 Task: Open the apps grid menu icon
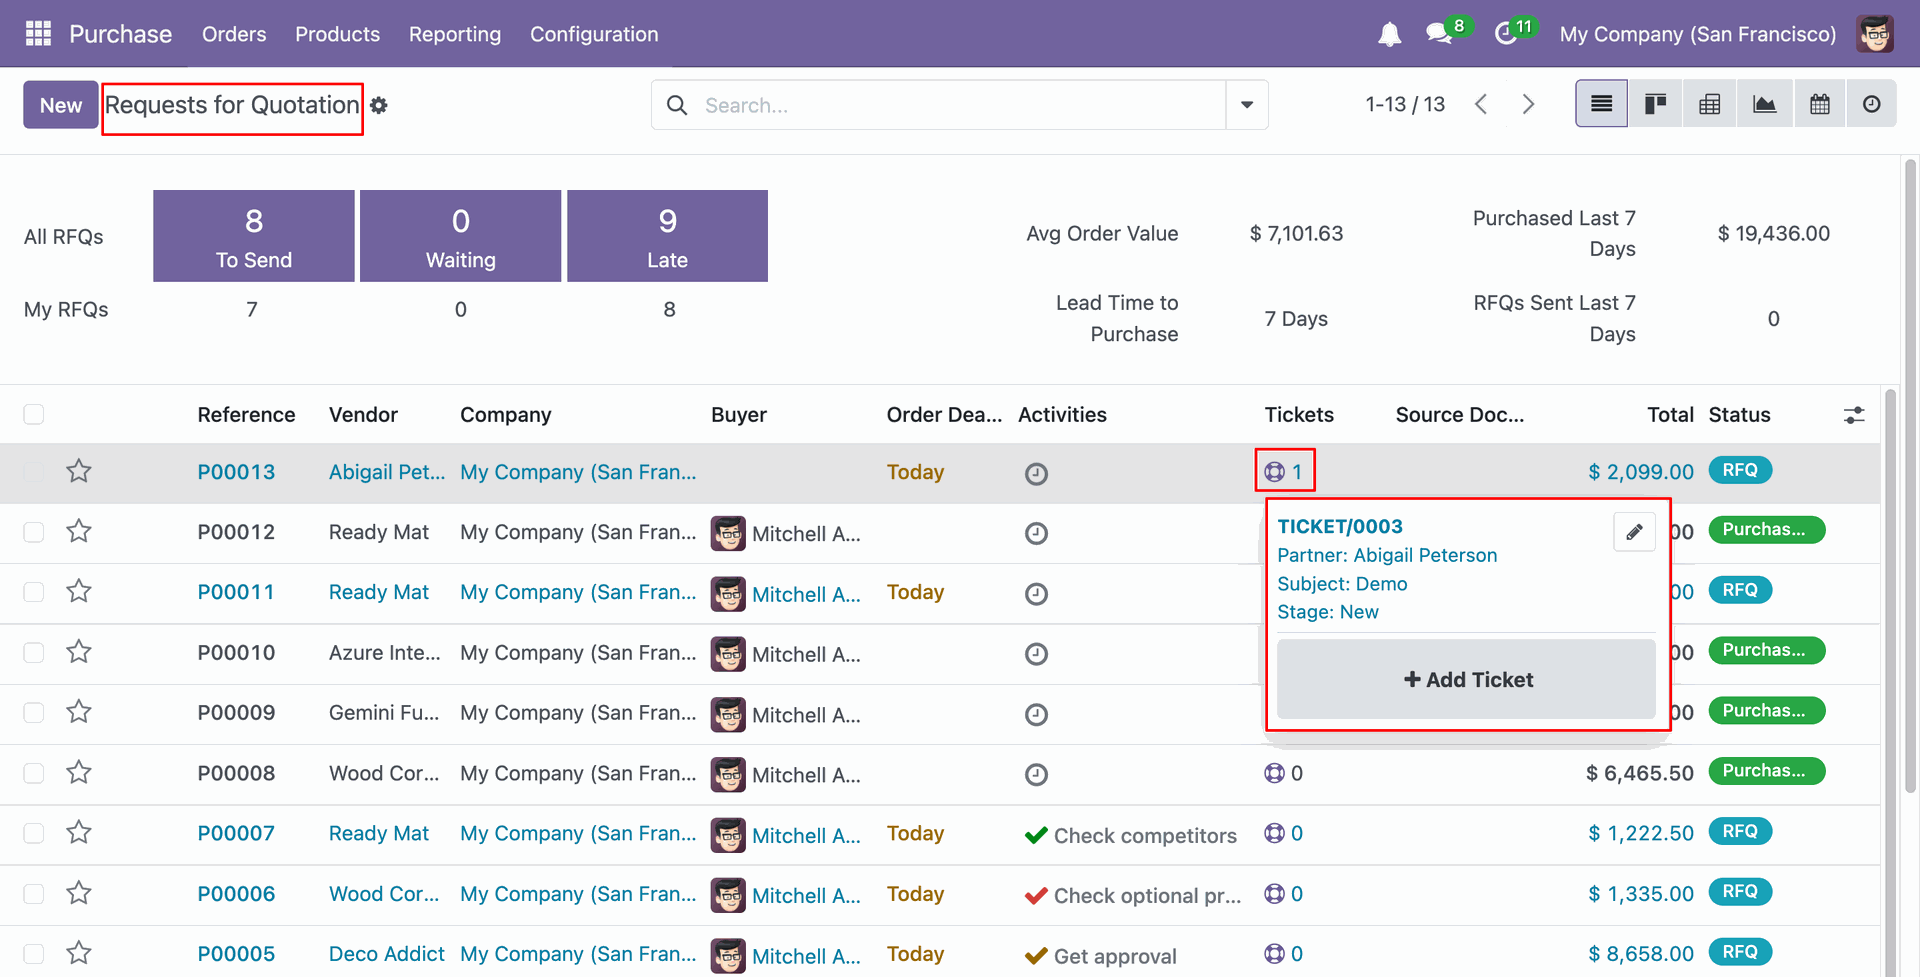[38, 34]
